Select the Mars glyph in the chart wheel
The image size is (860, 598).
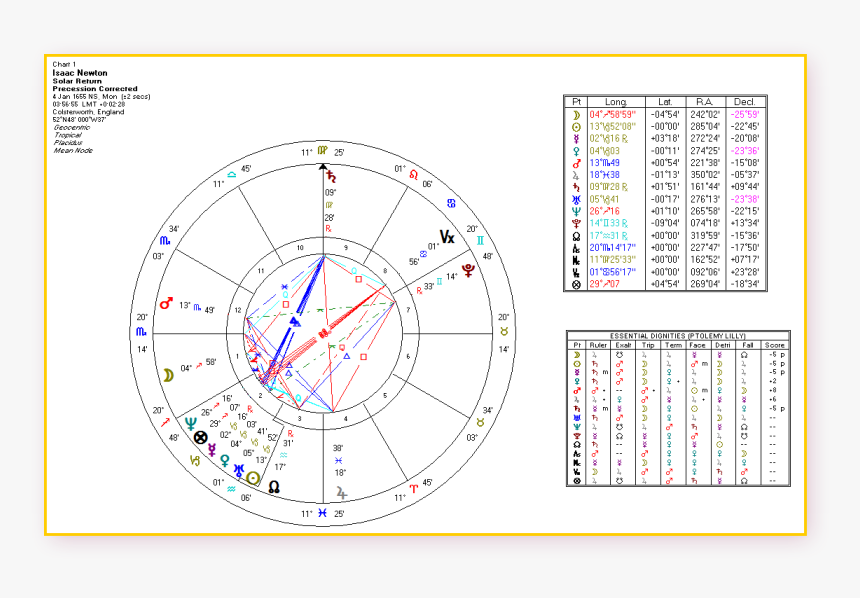(165, 303)
